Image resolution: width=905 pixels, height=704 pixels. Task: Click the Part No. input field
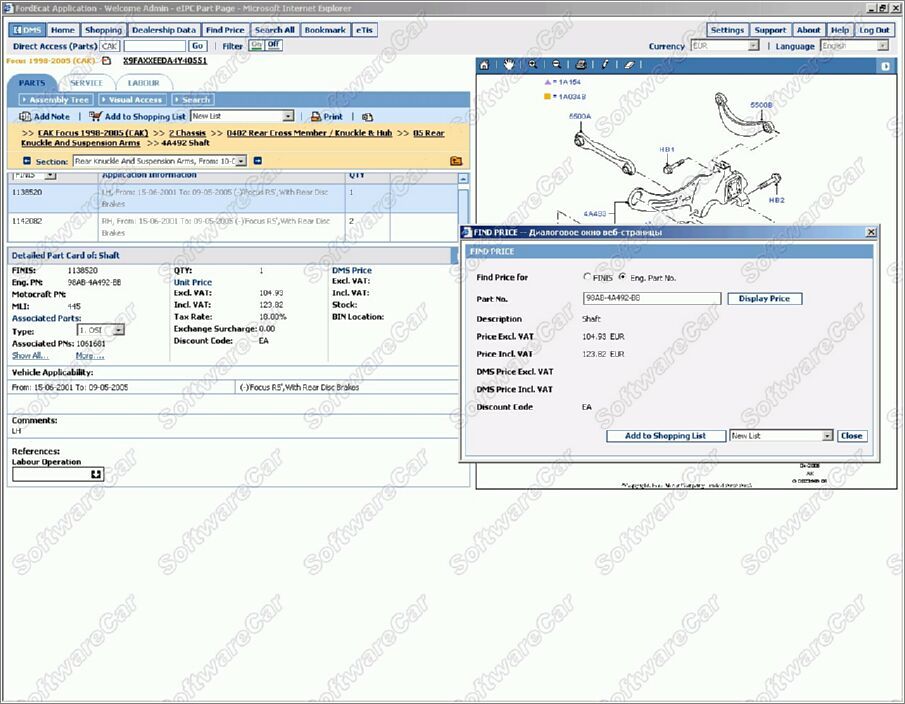tap(651, 298)
